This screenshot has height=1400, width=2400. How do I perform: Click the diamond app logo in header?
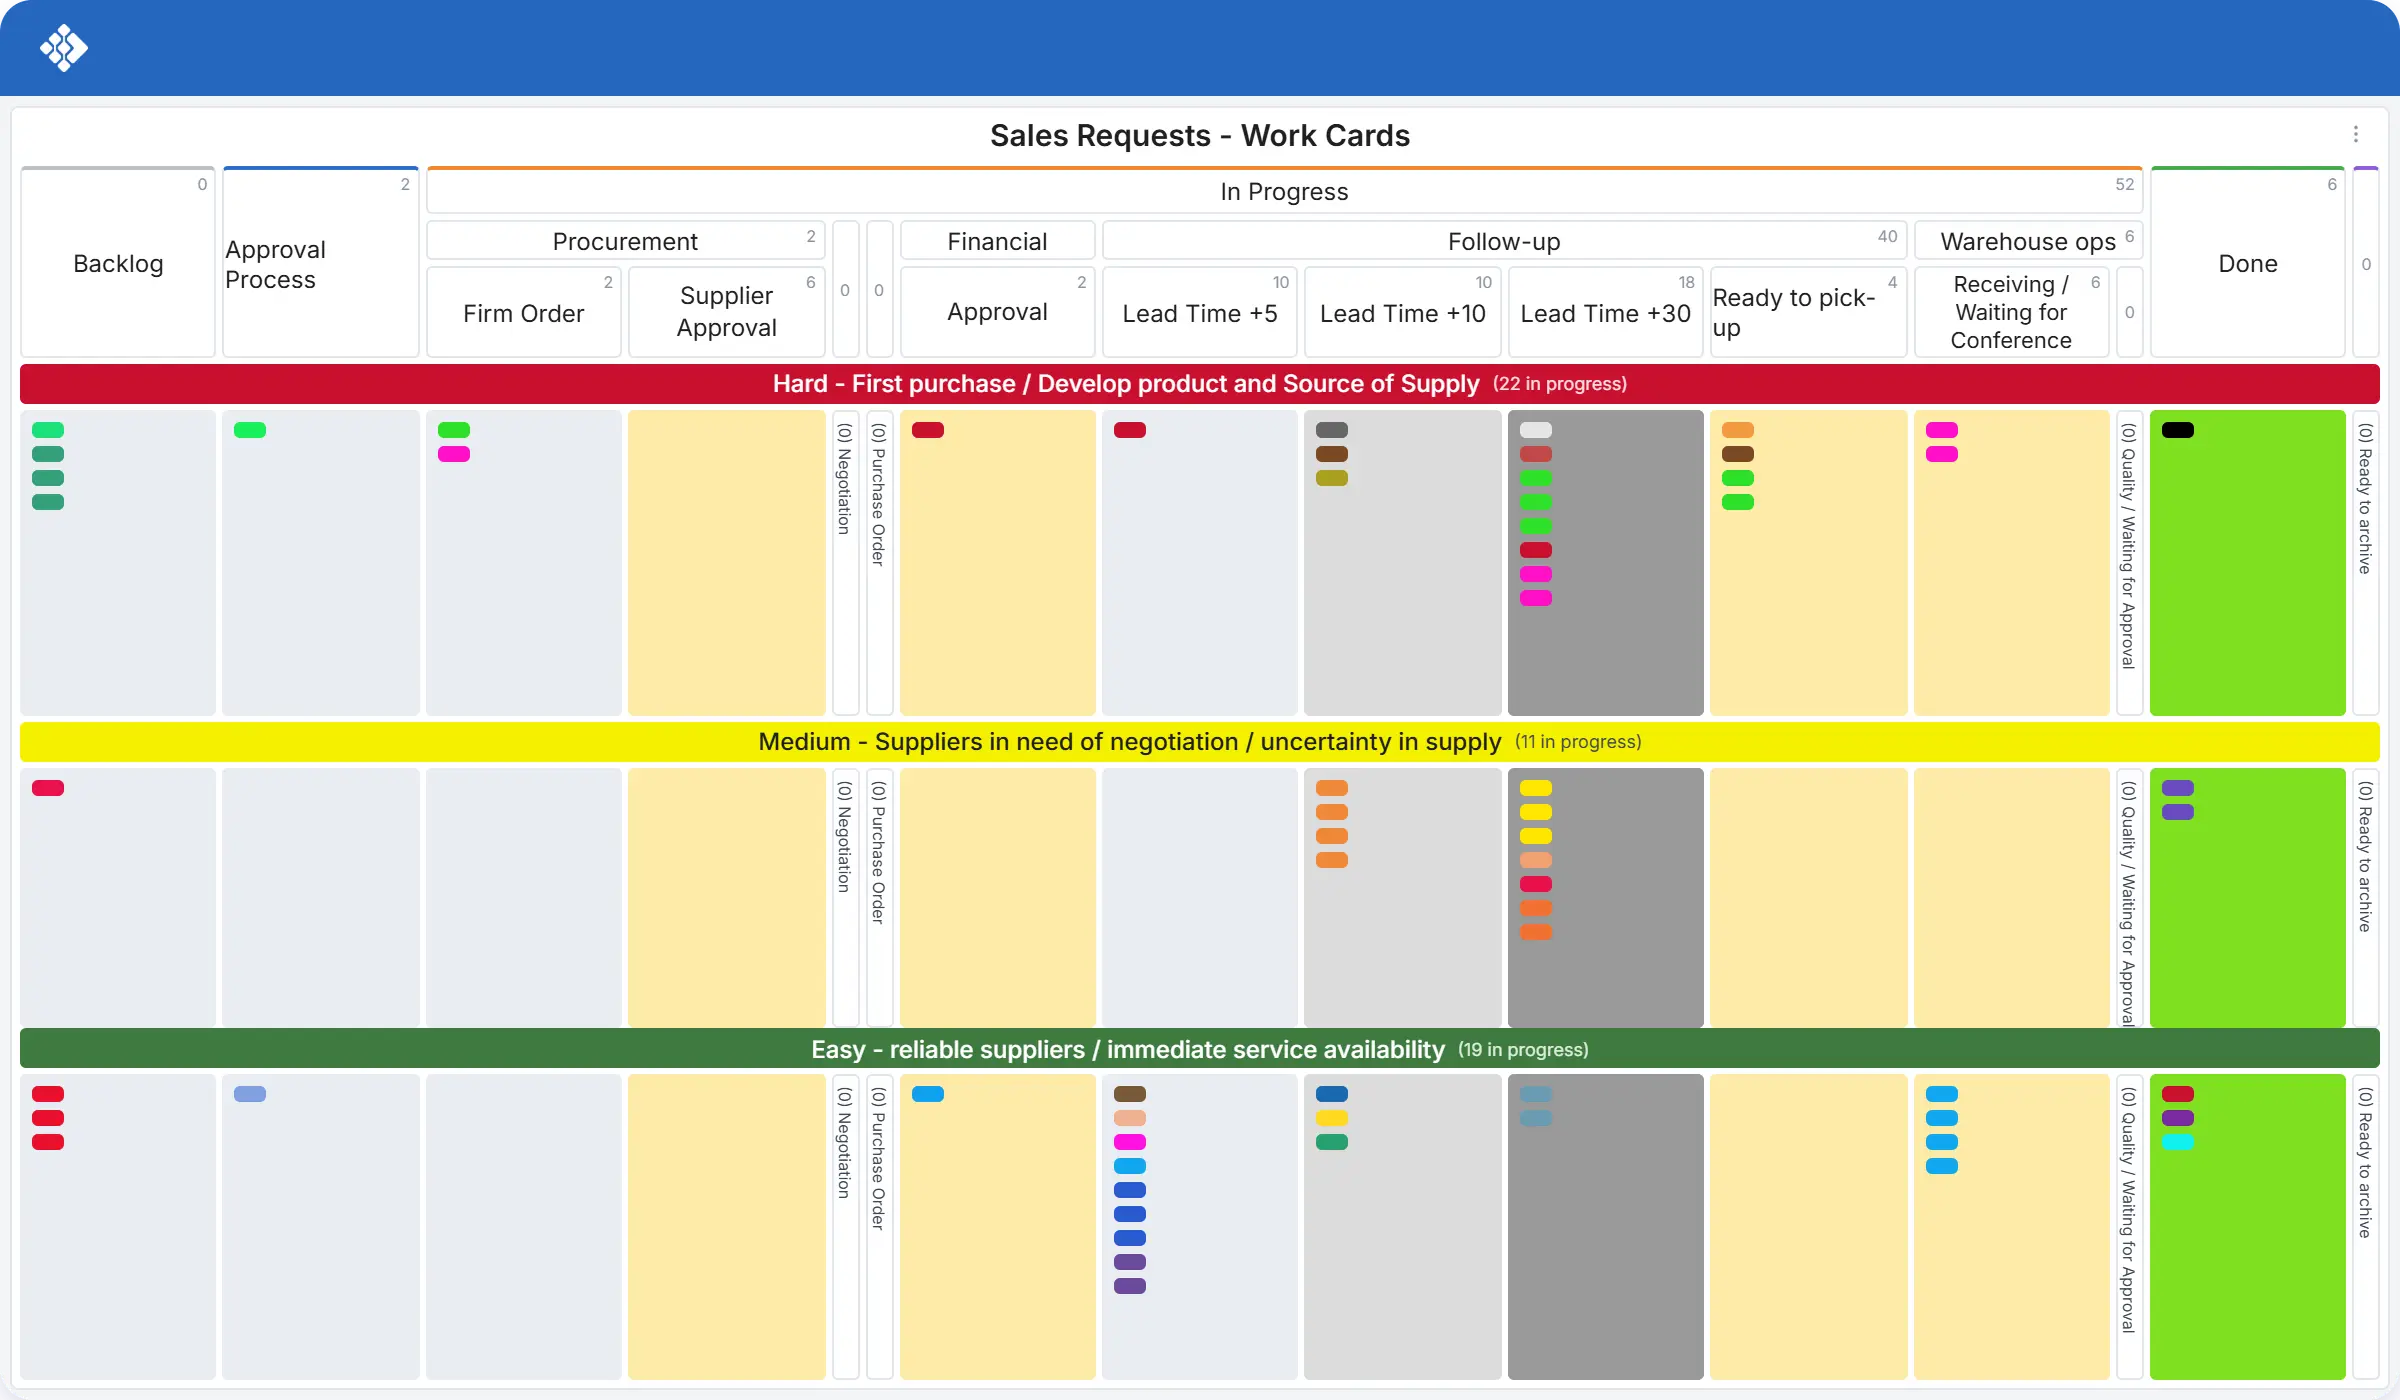pyautogui.click(x=64, y=48)
